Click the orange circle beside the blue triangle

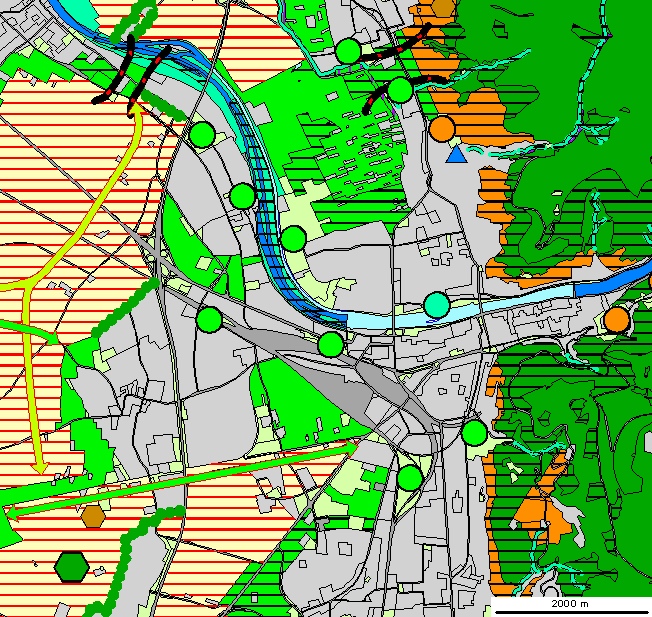[x=443, y=129]
